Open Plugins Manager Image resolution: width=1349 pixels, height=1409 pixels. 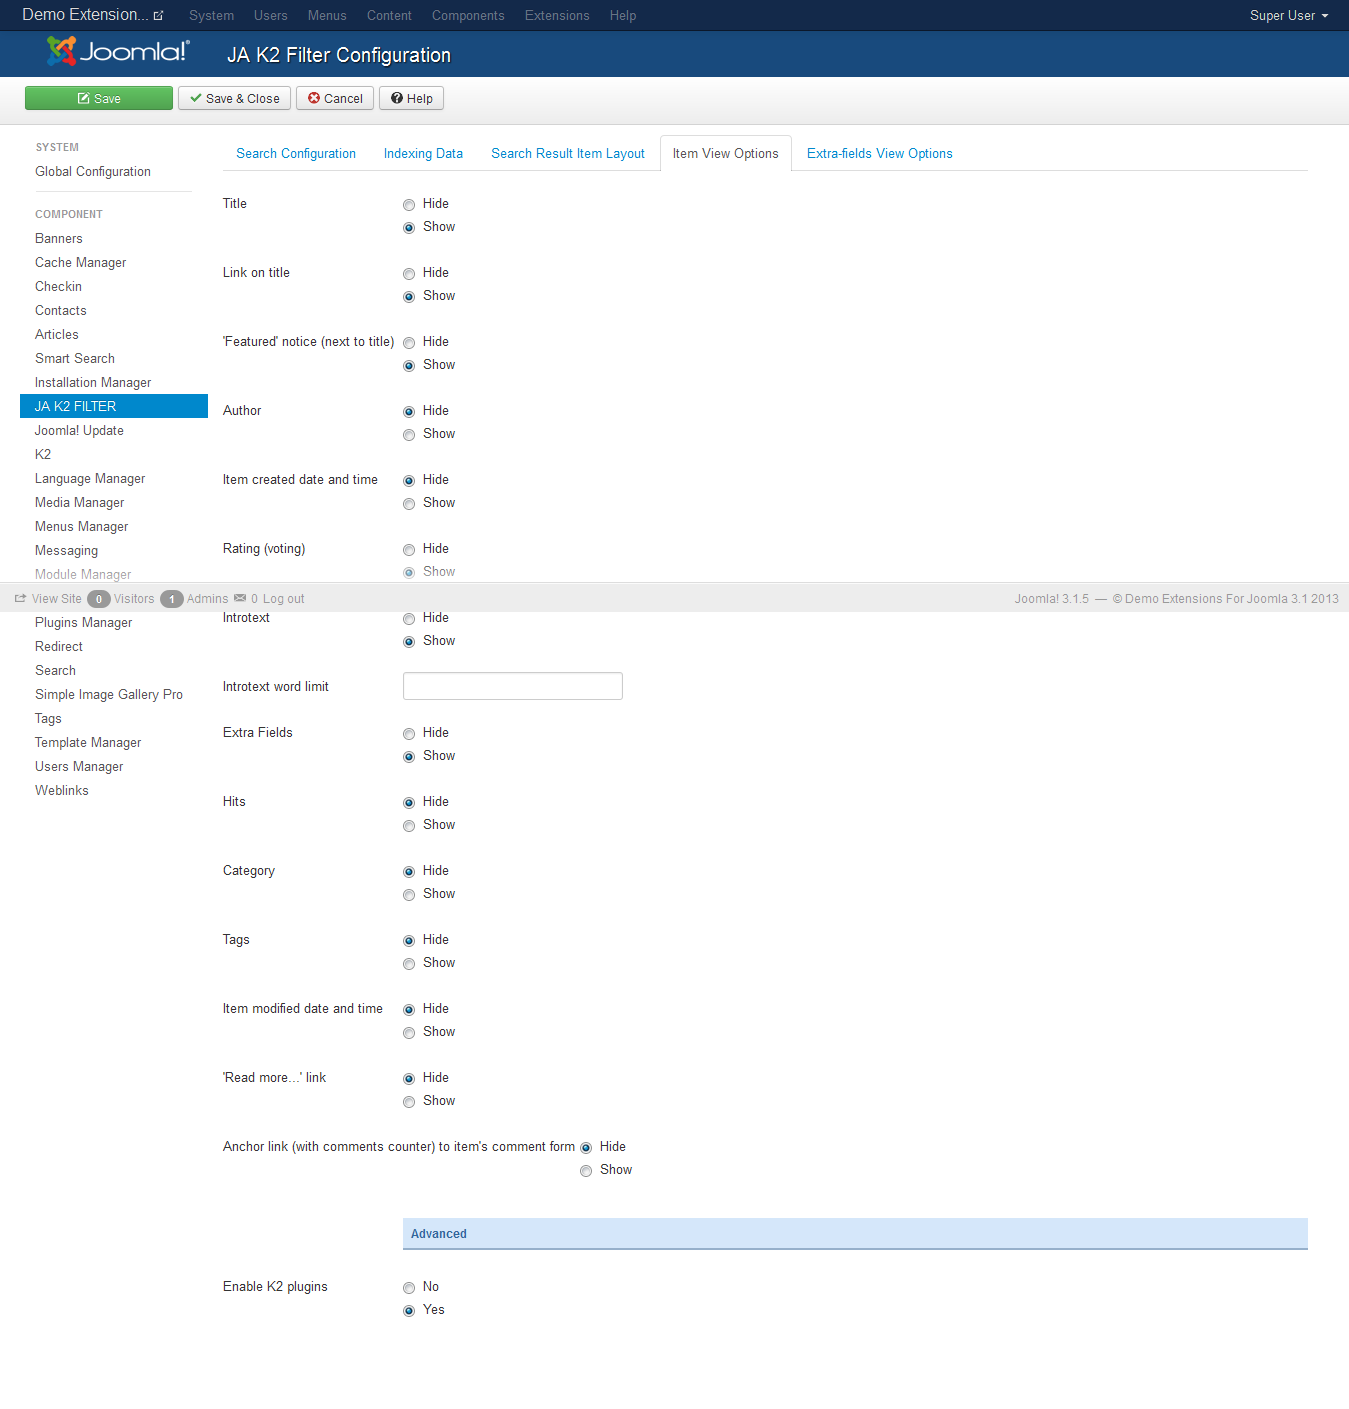(84, 623)
